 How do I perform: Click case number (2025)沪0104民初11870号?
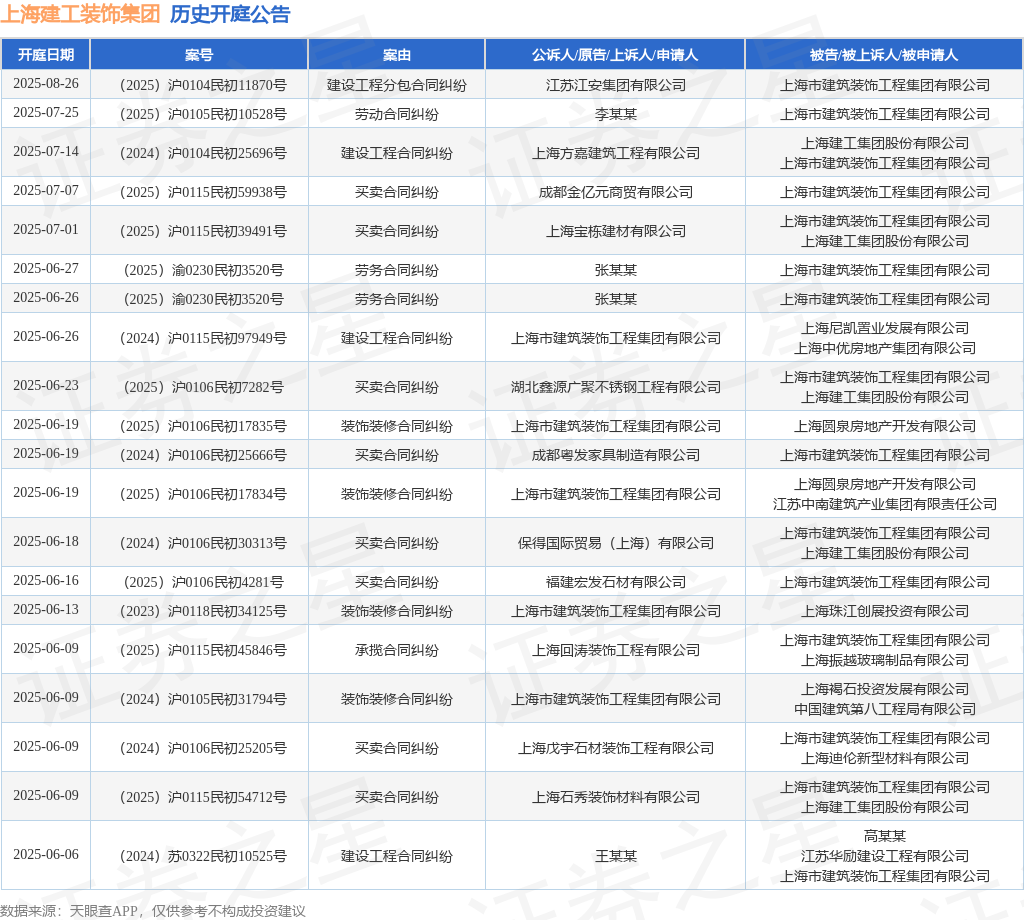point(203,85)
